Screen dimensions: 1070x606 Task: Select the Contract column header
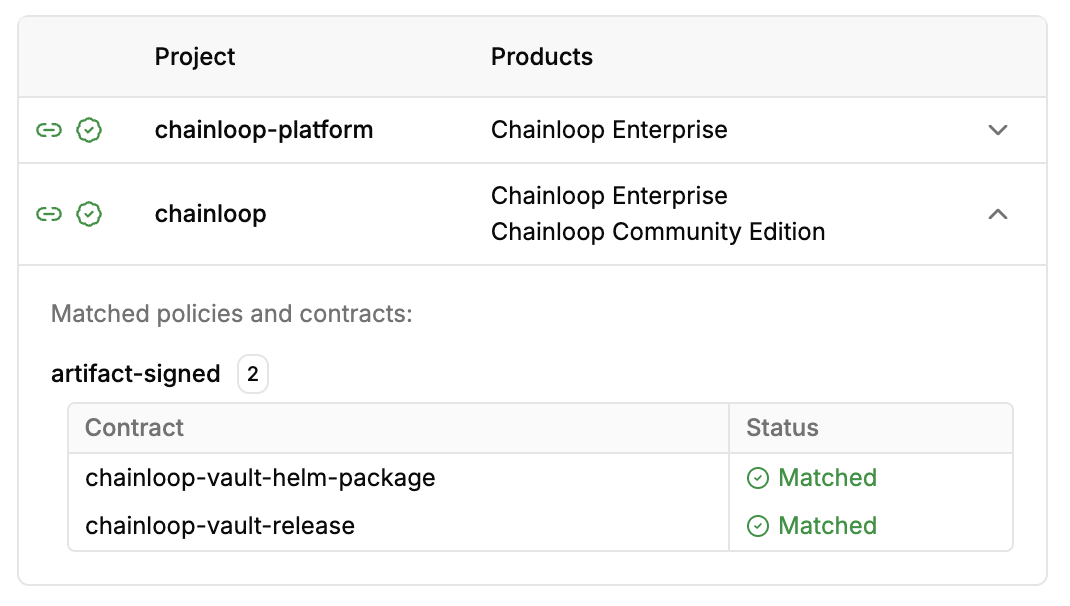pyautogui.click(x=135, y=427)
